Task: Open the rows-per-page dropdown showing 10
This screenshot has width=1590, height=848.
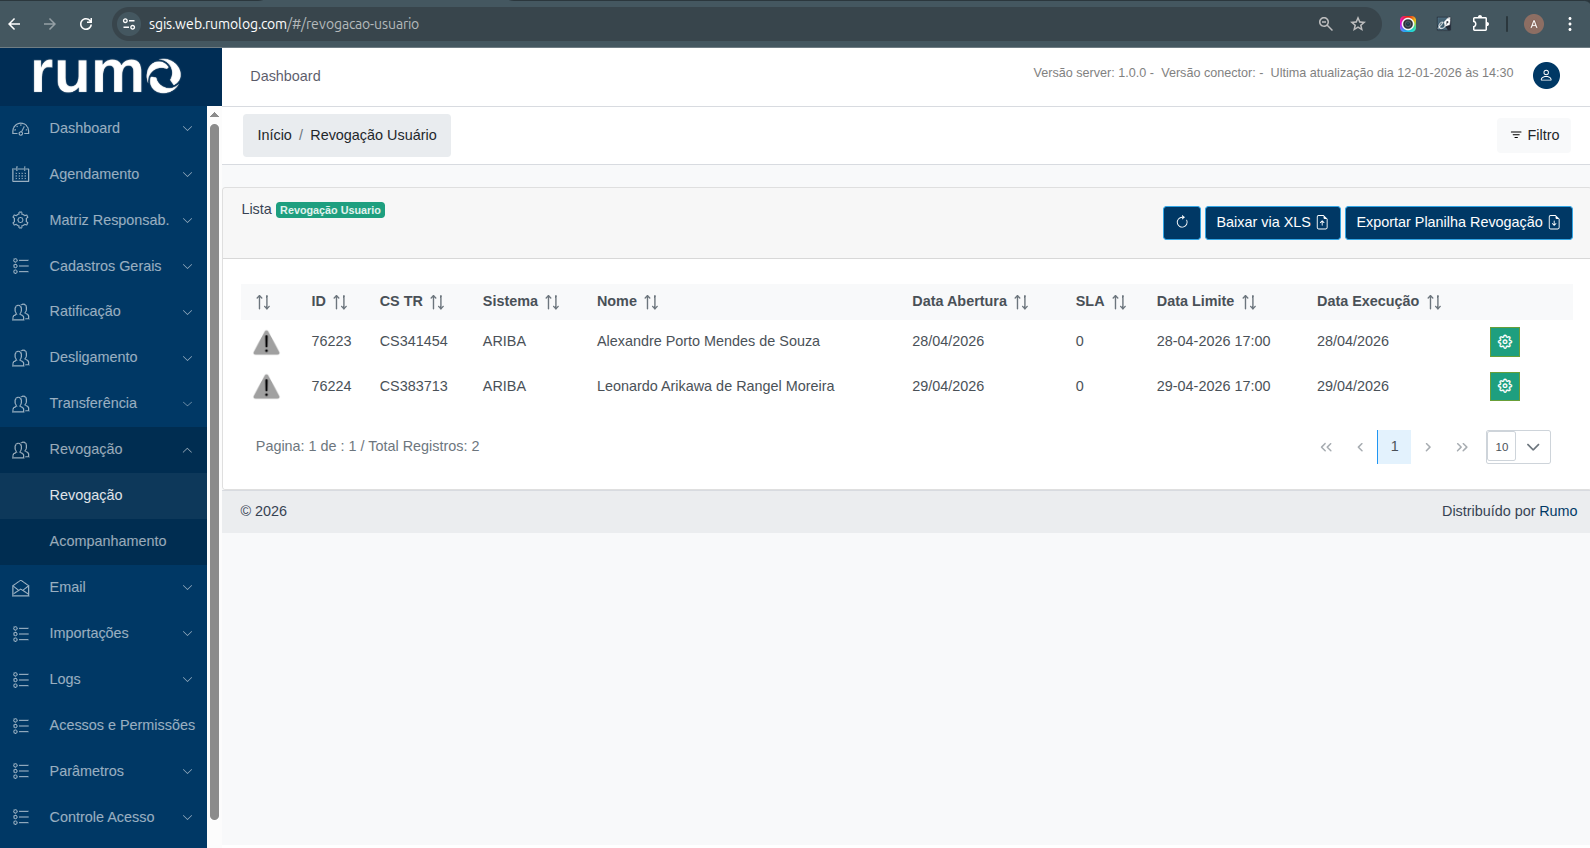Action: 1518,447
